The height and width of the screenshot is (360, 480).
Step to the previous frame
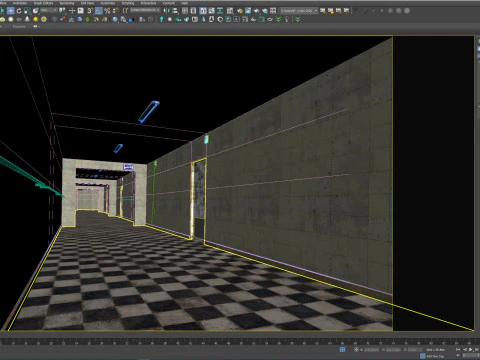click(x=465, y=350)
